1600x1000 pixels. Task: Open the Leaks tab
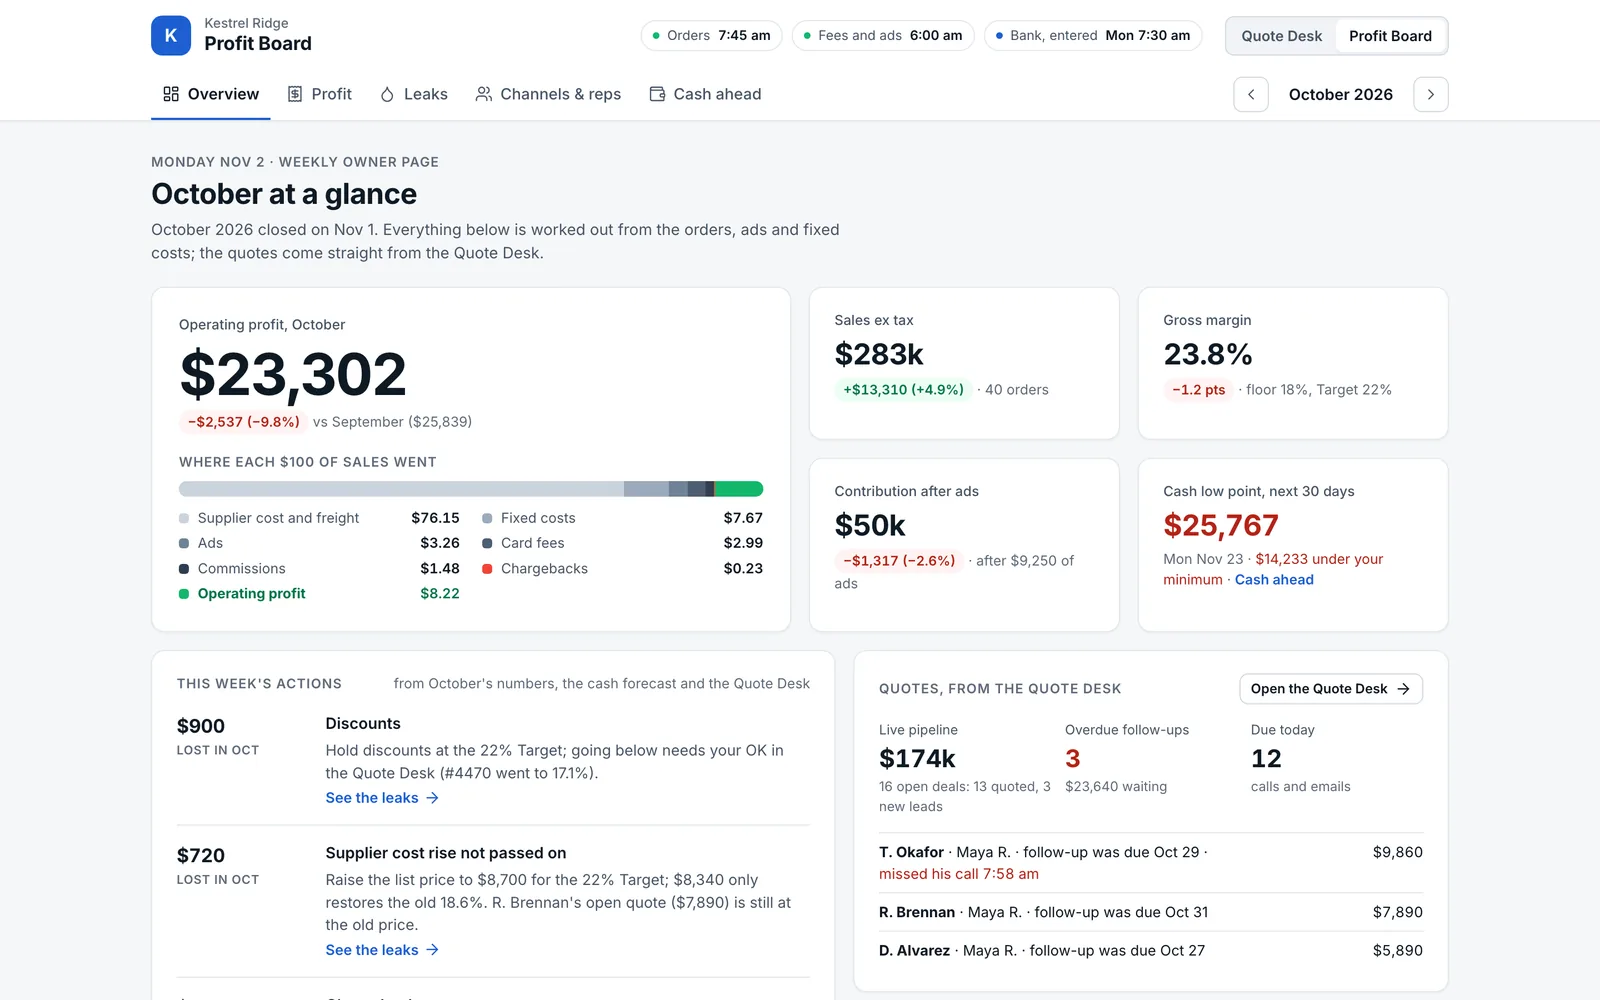[x=414, y=94]
